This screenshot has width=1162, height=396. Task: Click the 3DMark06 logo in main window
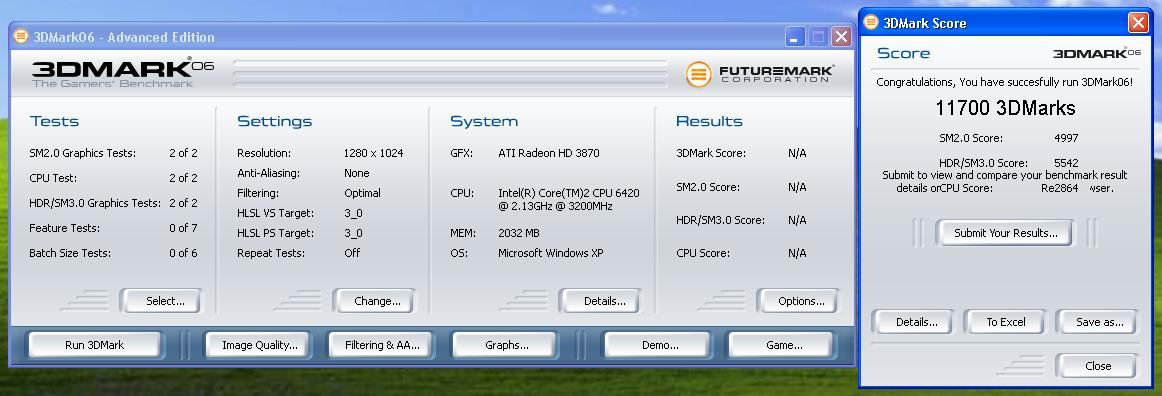point(122,73)
